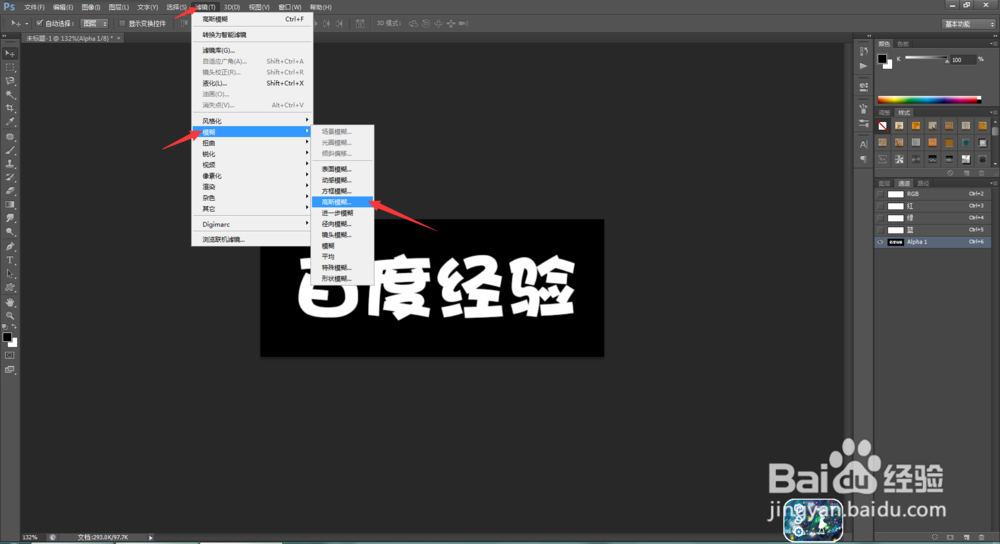Screen dimensions: 1000x544
Task: Choose 动感模糊... in blur submenu
Action: pos(342,180)
